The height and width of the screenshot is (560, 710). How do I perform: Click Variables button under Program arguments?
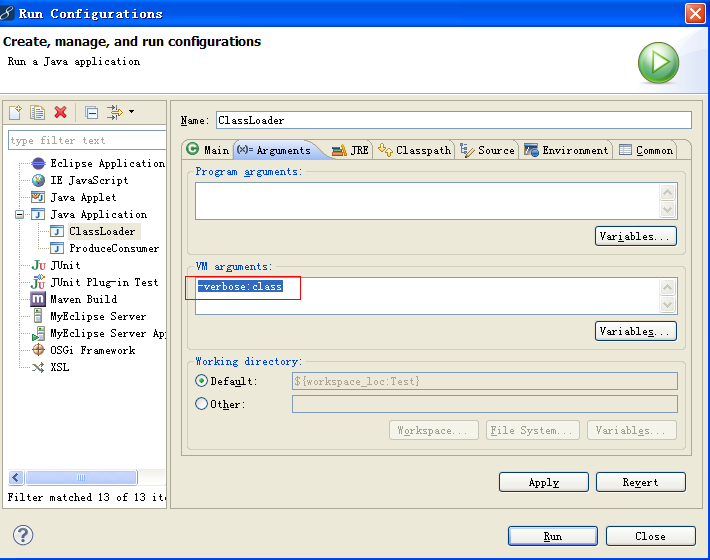pyautogui.click(x=636, y=236)
